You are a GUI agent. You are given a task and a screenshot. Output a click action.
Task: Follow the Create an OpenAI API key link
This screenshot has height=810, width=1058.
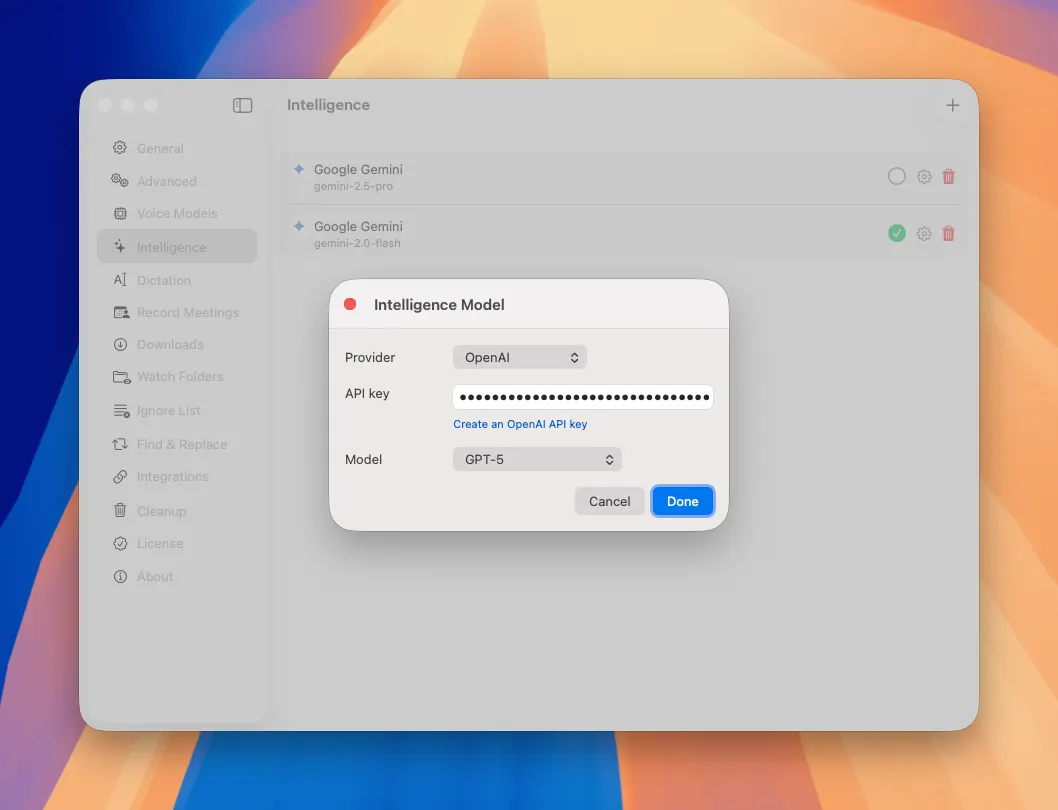click(520, 424)
